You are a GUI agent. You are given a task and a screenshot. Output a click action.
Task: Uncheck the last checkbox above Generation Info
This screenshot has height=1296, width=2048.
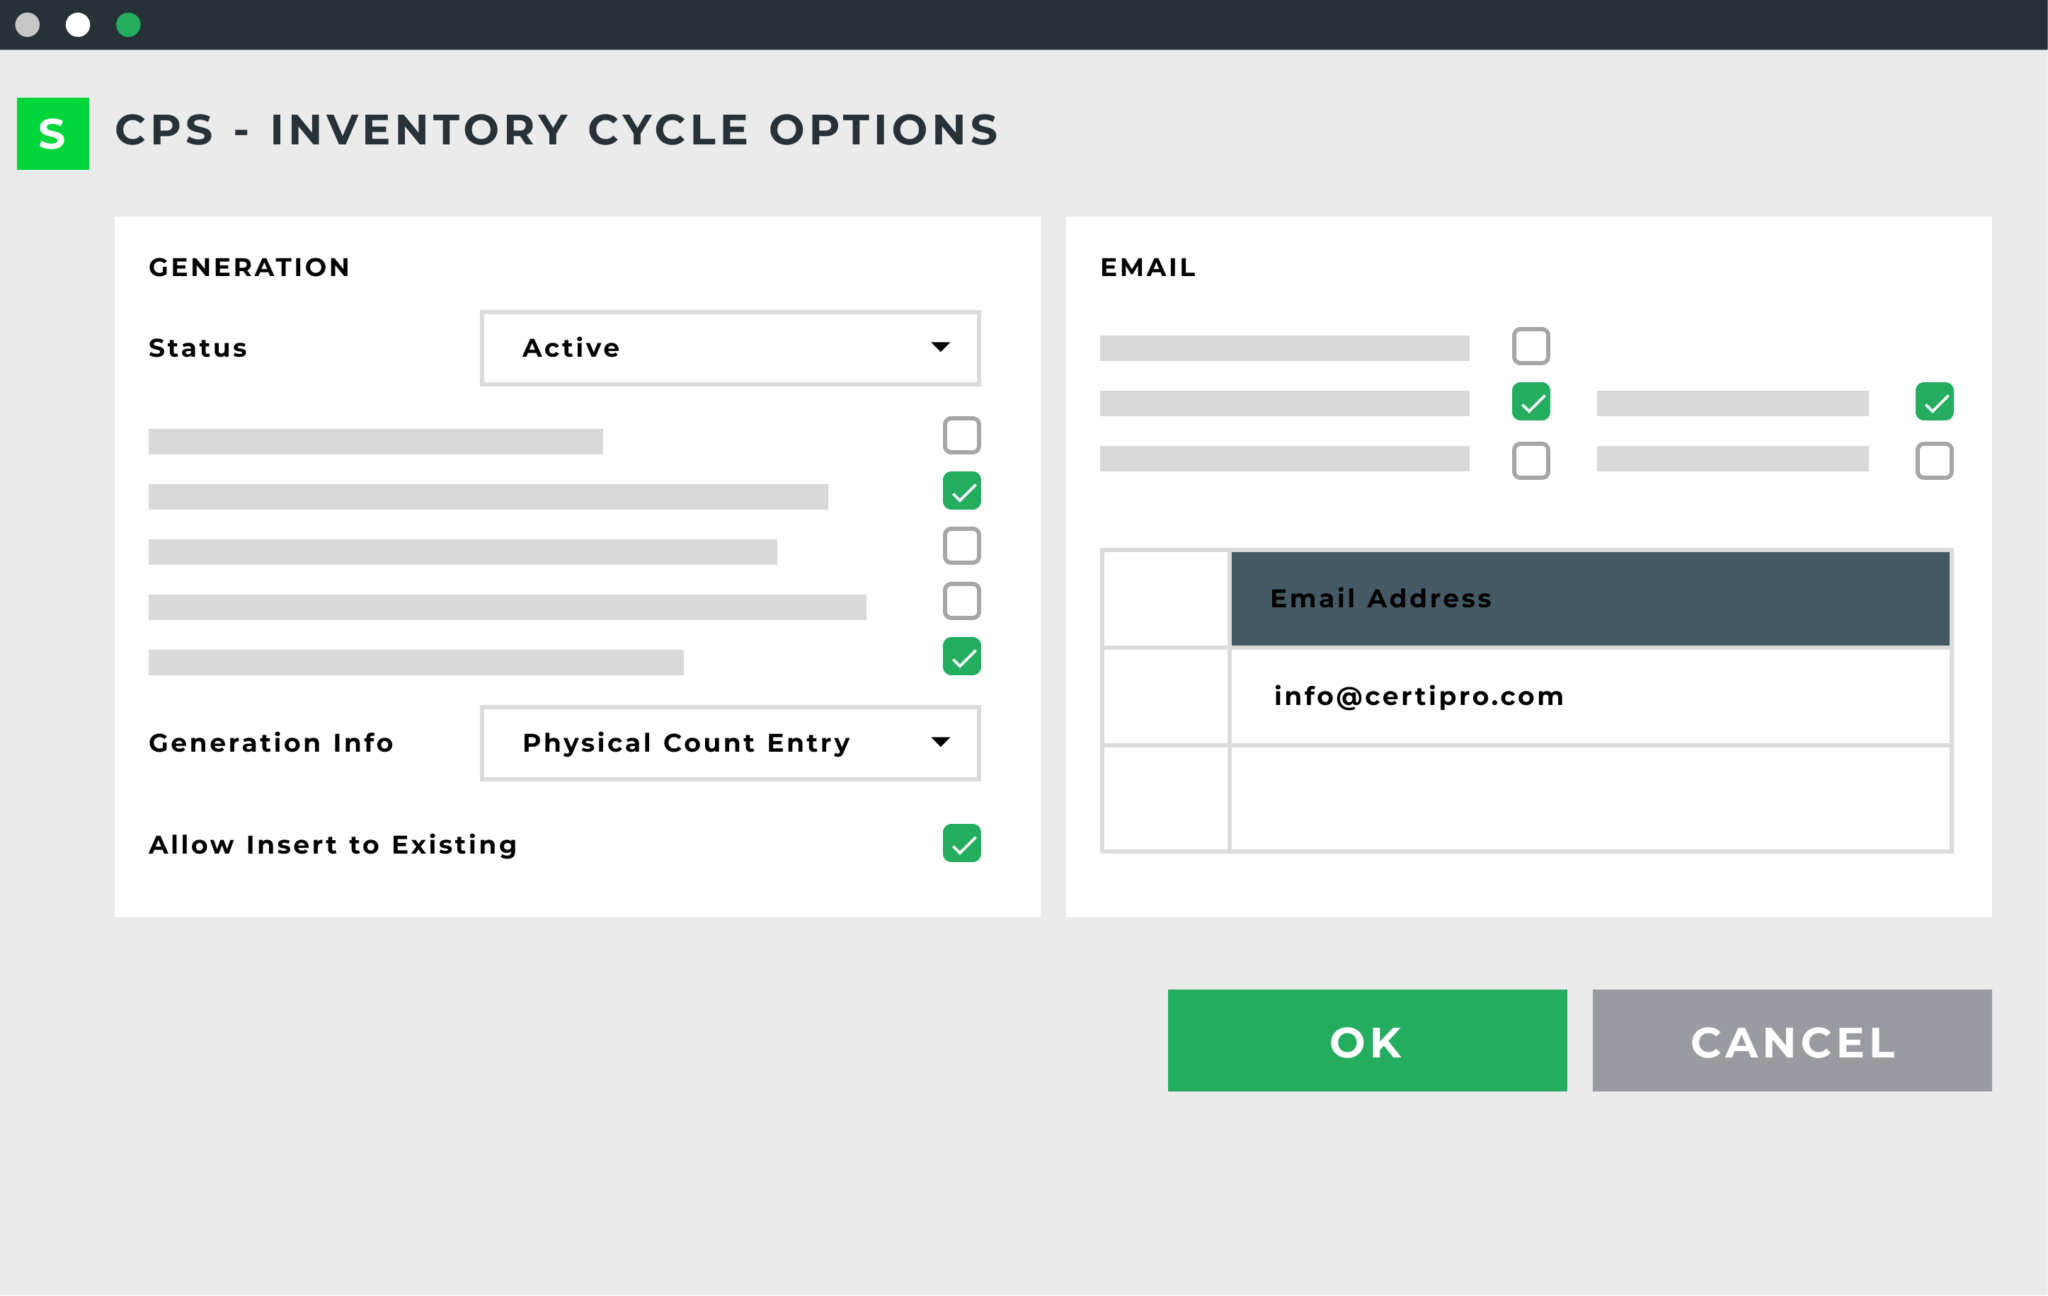click(x=962, y=656)
